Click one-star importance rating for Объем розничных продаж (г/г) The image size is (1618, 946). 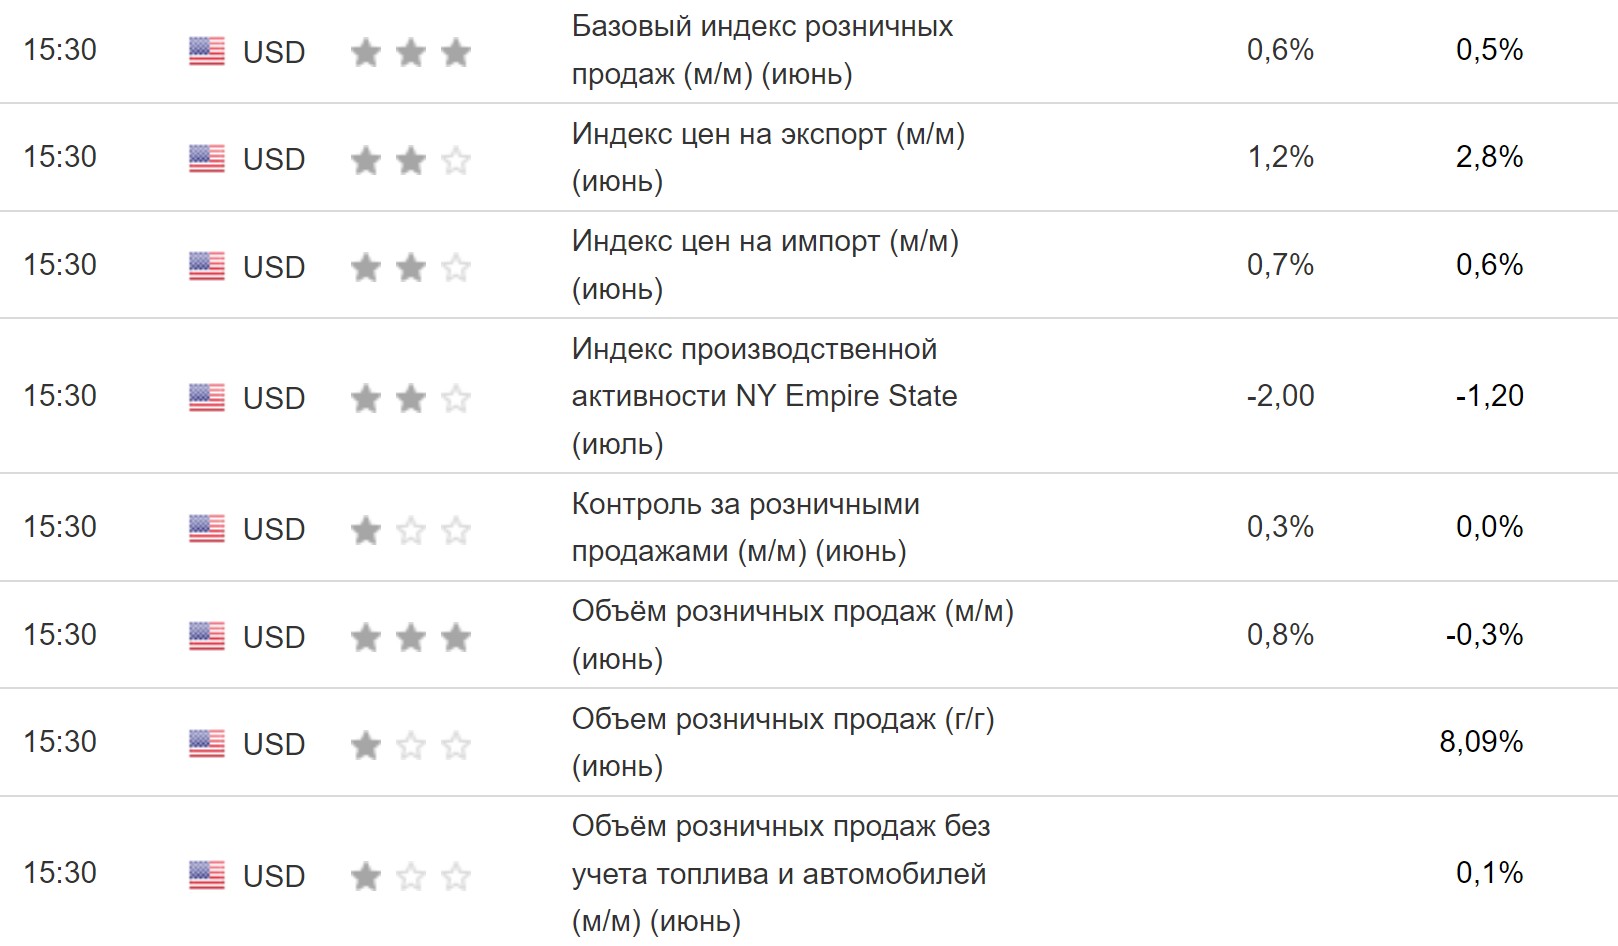410,744
